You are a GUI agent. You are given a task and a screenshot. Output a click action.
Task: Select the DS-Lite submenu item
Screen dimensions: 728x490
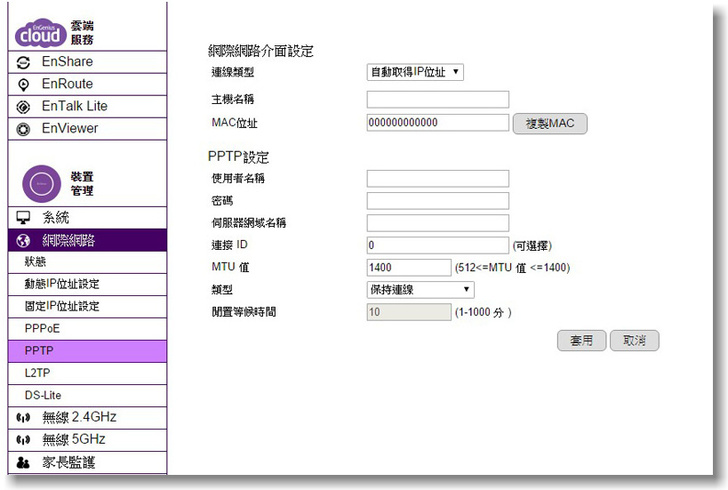87,395
